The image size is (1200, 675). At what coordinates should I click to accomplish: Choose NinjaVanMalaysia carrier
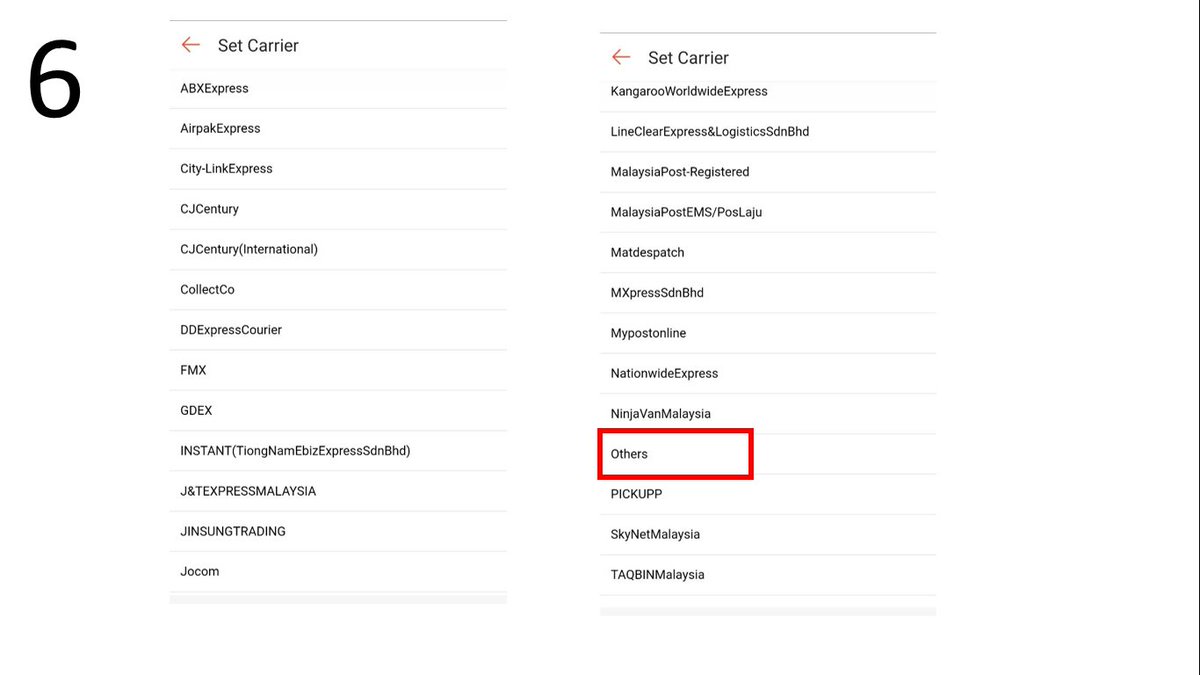click(x=768, y=414)
